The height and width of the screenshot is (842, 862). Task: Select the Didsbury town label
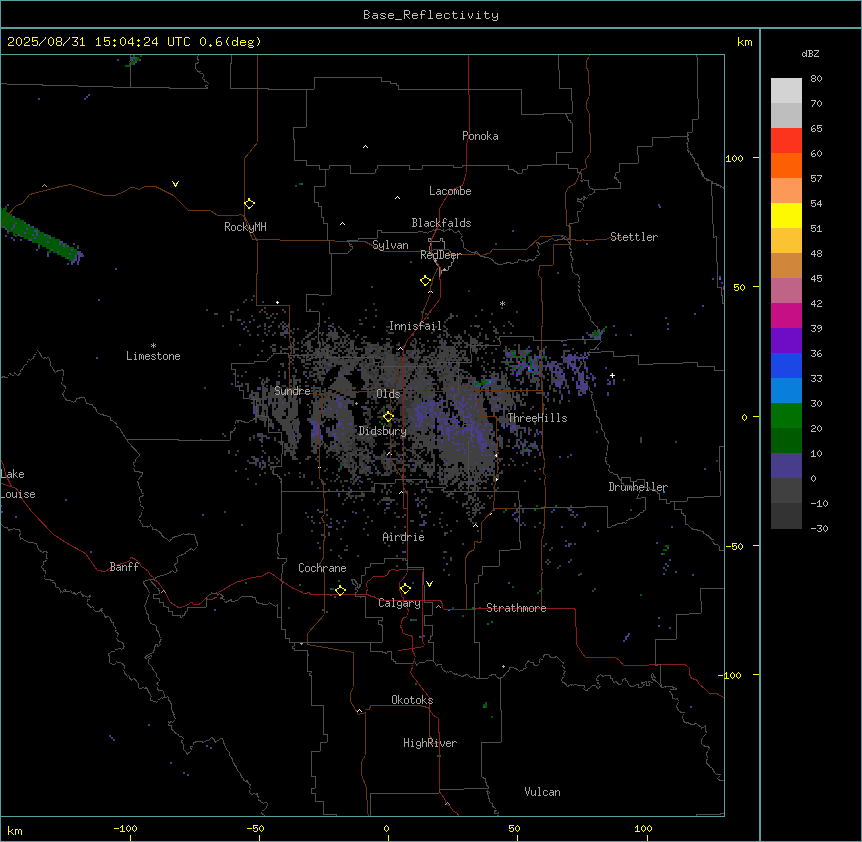pyautogui.click(x=383, y=431)
